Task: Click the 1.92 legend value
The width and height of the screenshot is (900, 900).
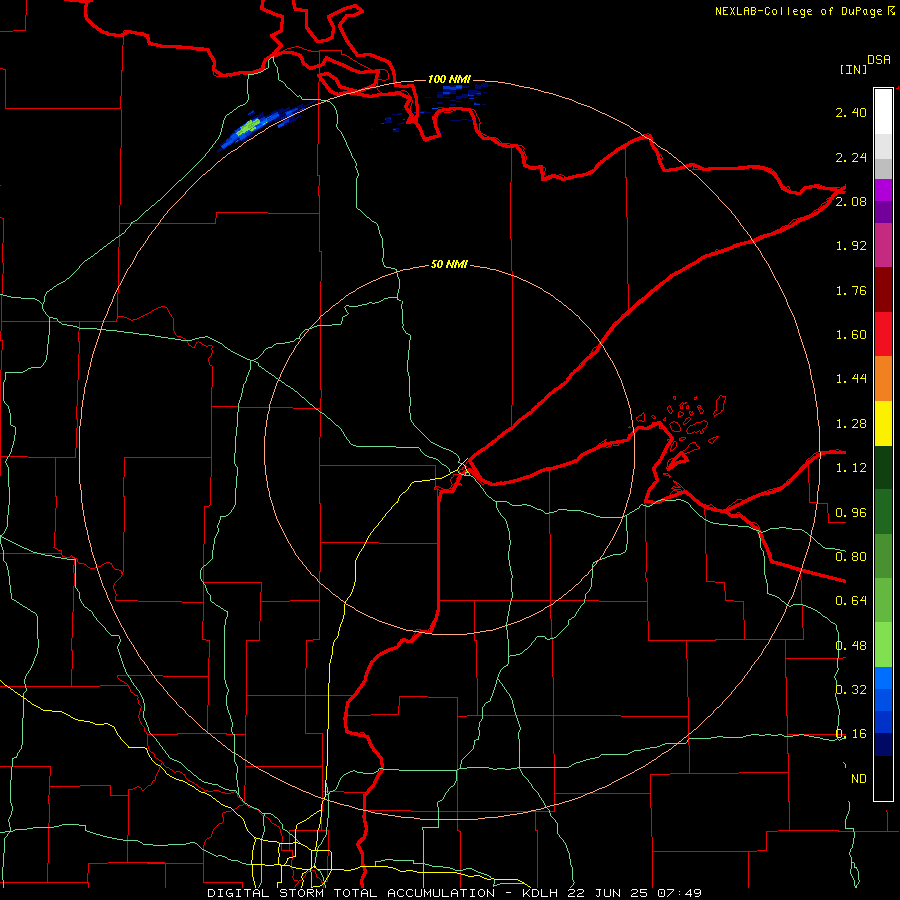Action: (851, 246)
